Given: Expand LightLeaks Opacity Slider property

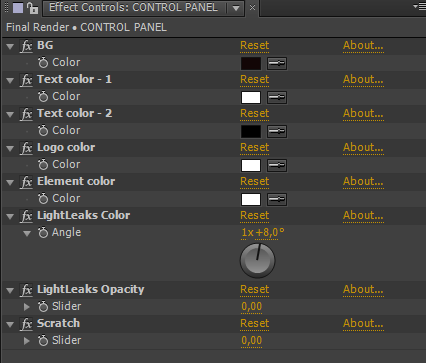Looking at the screenshot, I should coord(27,307).
